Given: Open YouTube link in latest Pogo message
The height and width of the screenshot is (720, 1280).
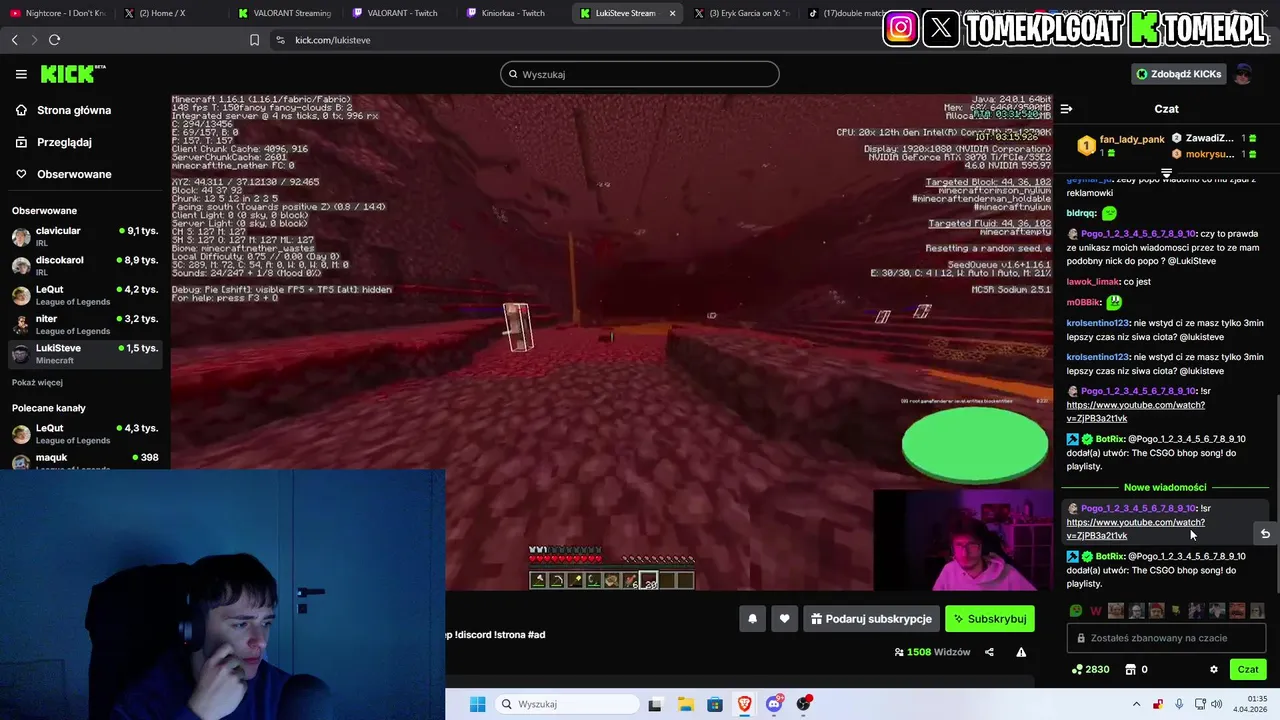Looking at the screenshot, I should [x=1135, y=529].
